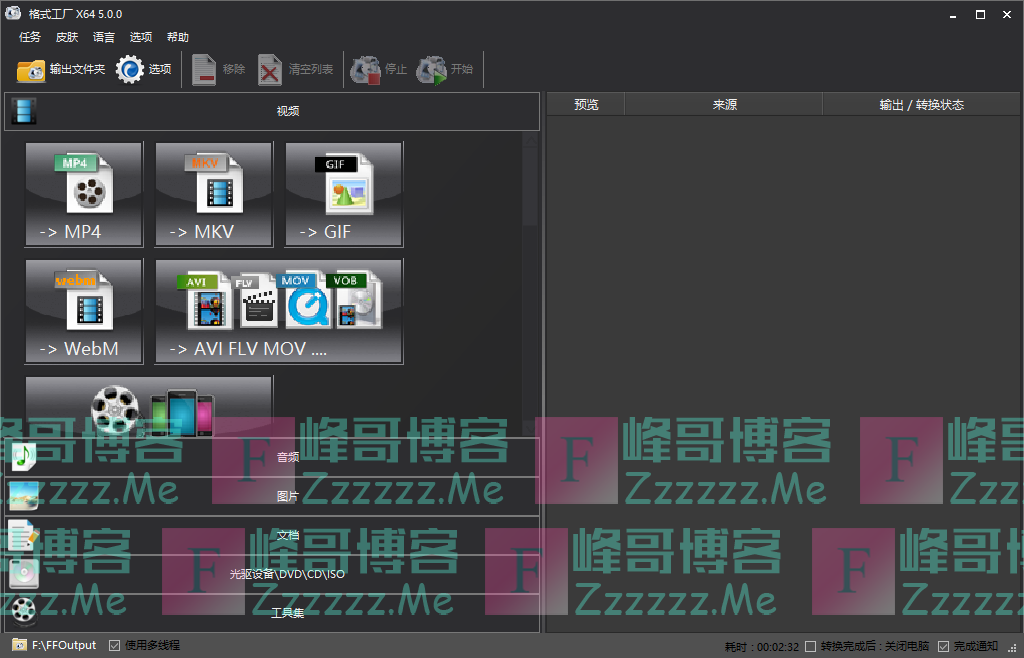Click the 来源 column header
Screen dimensions: 1024x658
724,104
